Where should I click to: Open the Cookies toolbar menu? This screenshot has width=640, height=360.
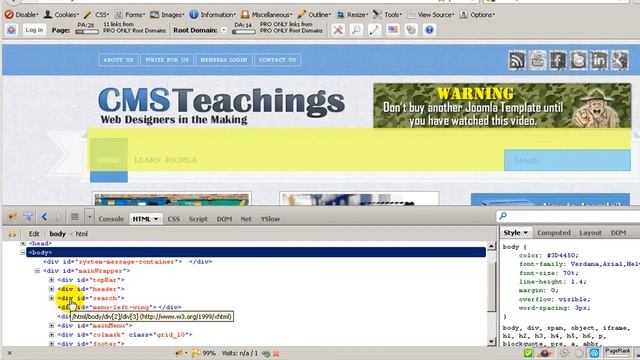61,15
